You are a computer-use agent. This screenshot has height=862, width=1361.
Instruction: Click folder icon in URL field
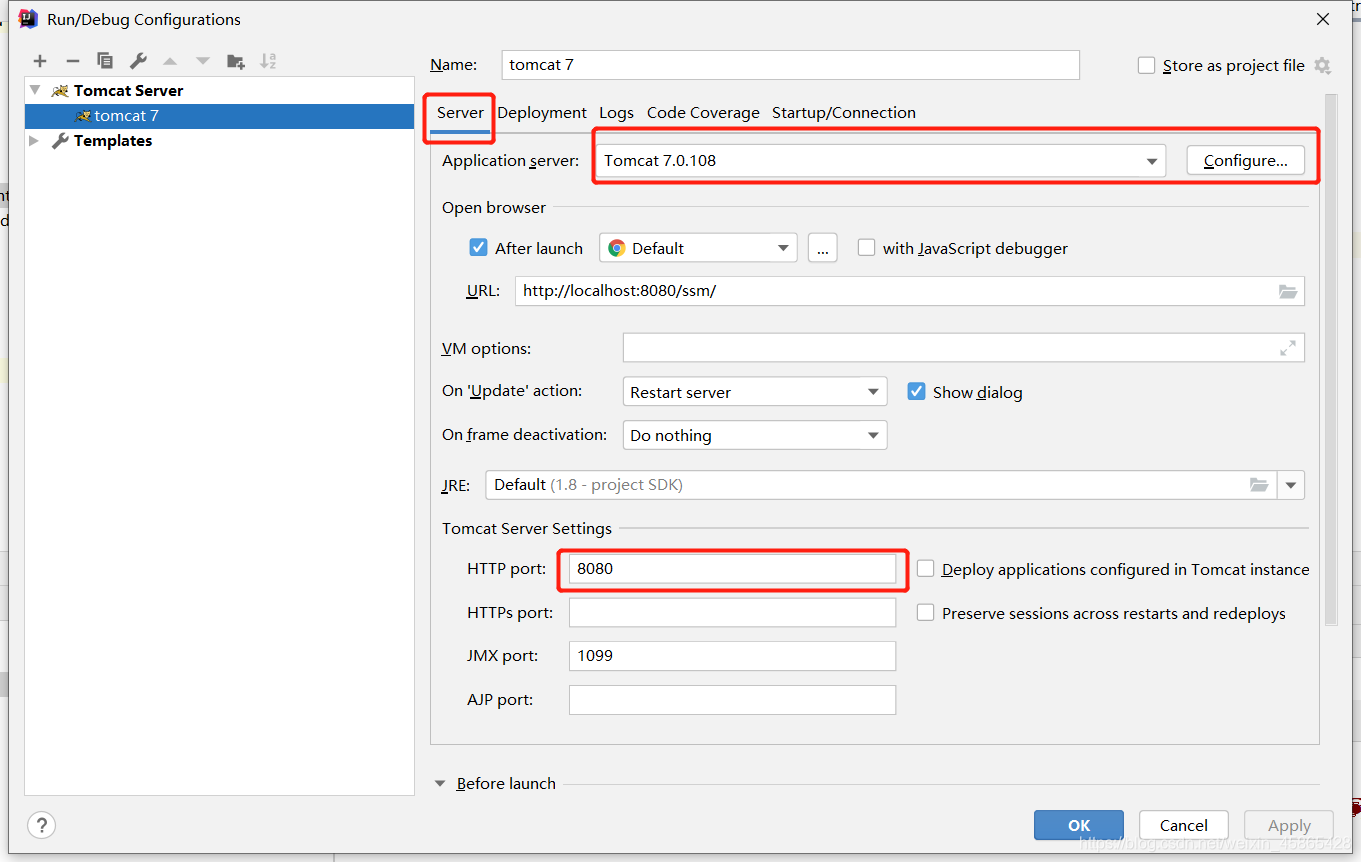coord(1288,292)
